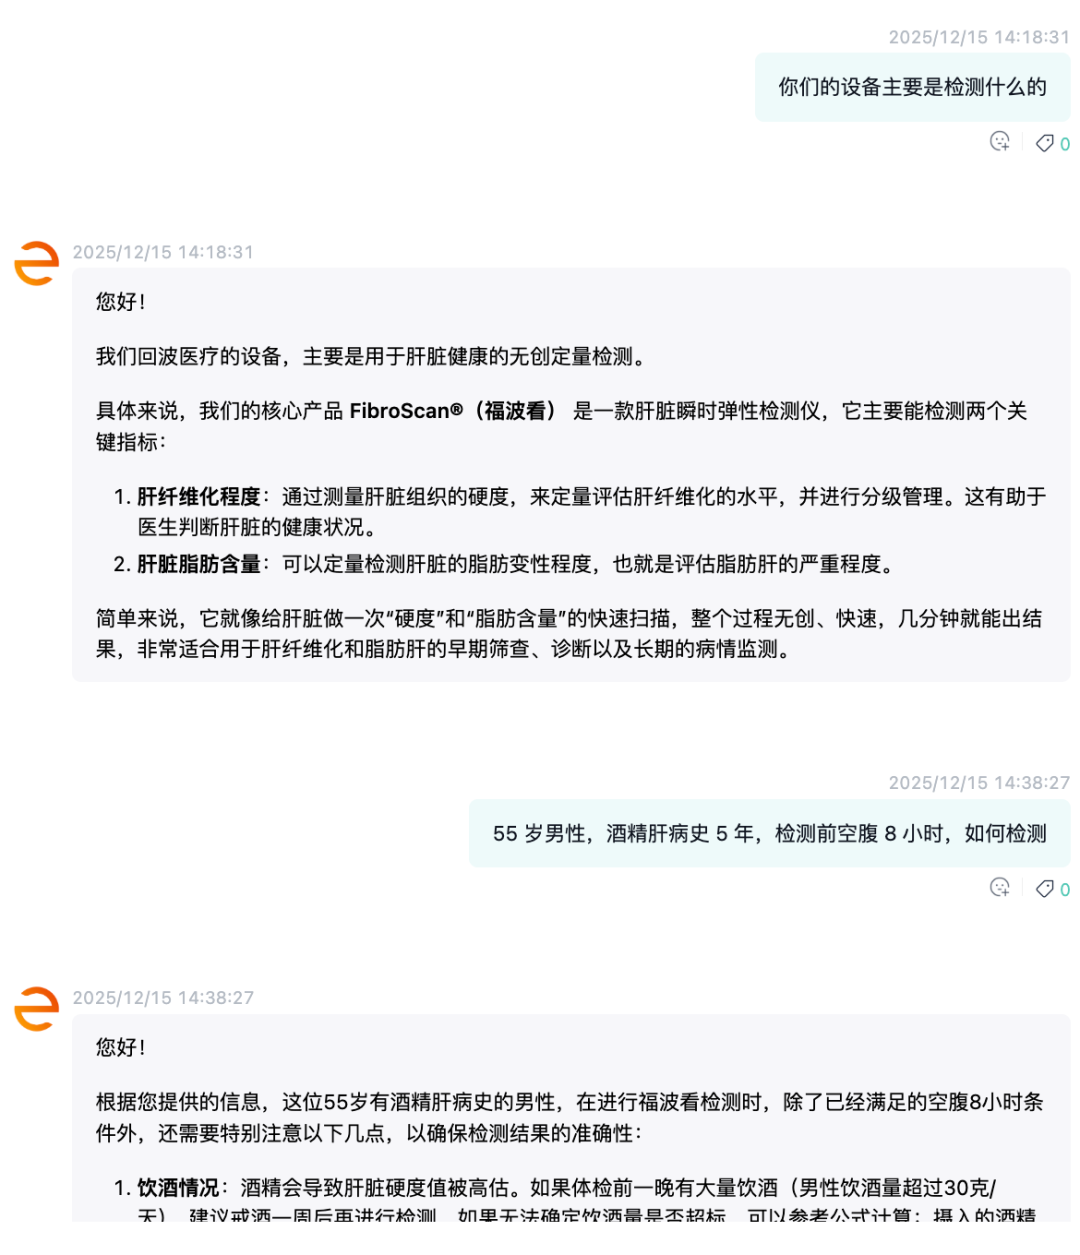This screenshot has height=1255, width=1080.
Task: Click the 14:18:31 timestamp above the first bot reply
Action: point(163,252)
